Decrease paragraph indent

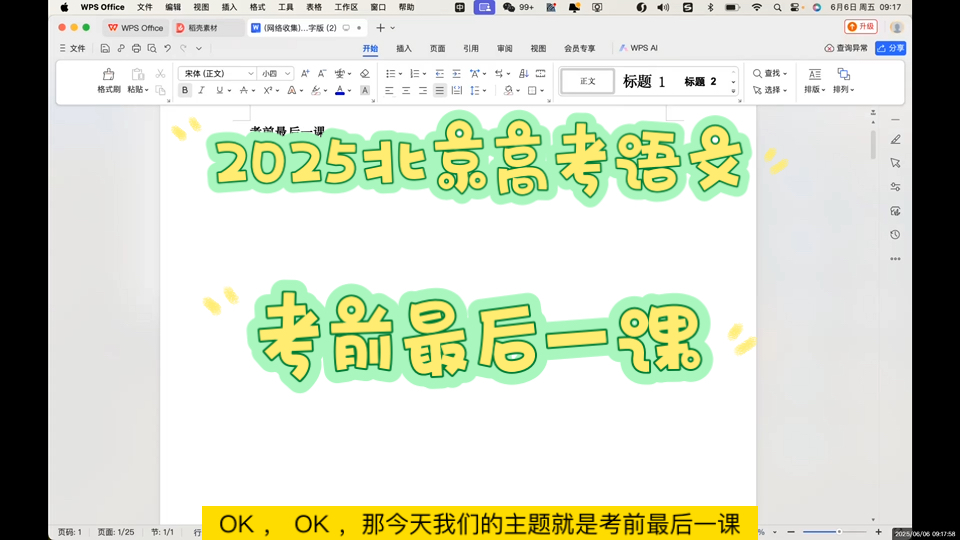[440, 73]
